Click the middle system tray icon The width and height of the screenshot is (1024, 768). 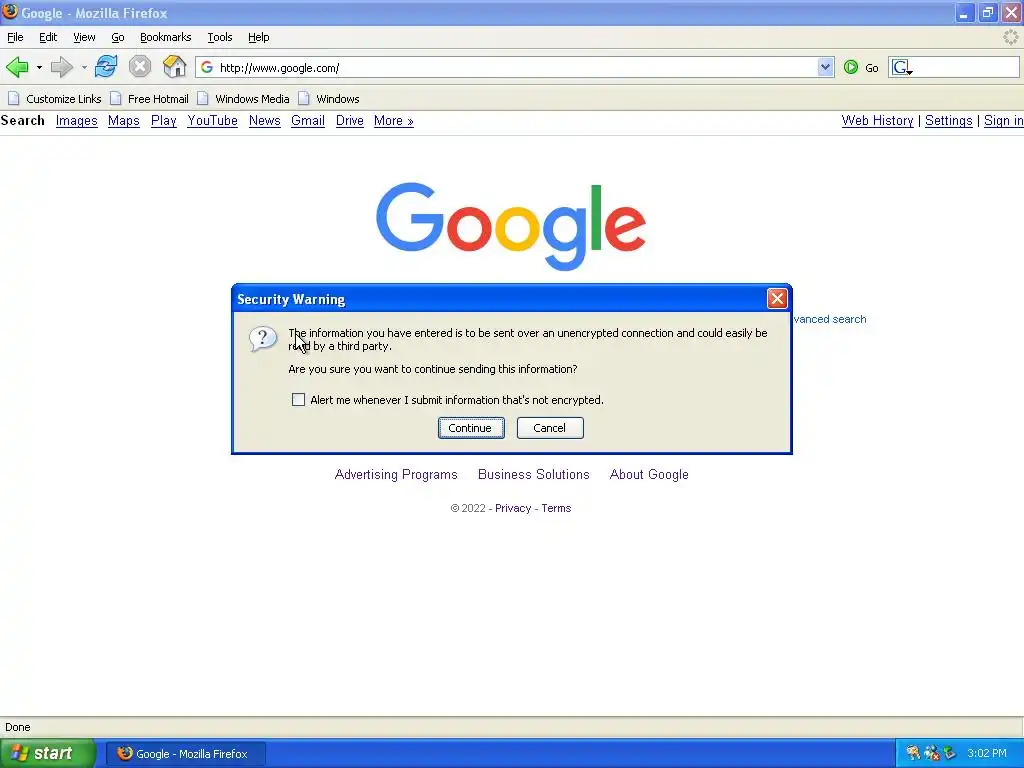pos(931,753)
